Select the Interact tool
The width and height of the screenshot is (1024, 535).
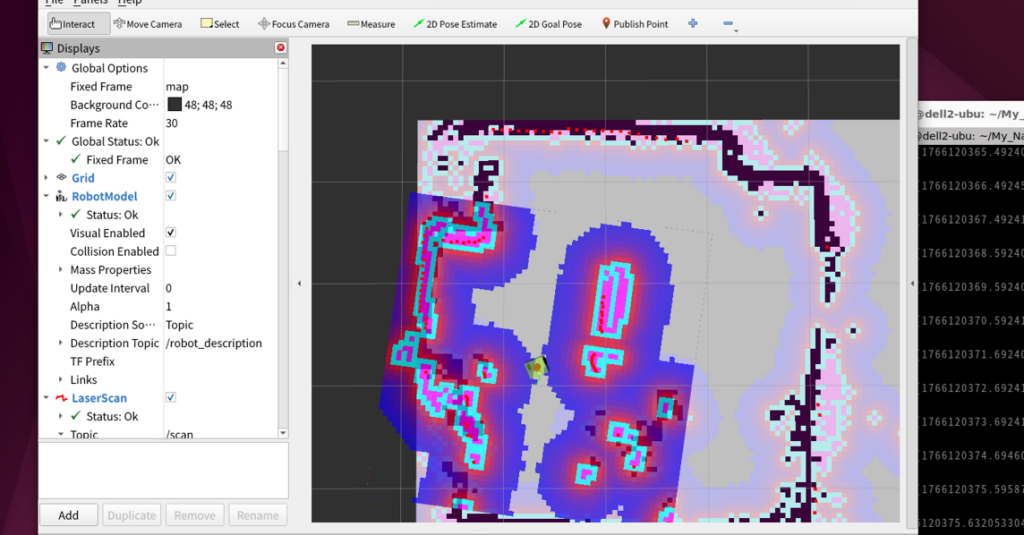[72, 24]
